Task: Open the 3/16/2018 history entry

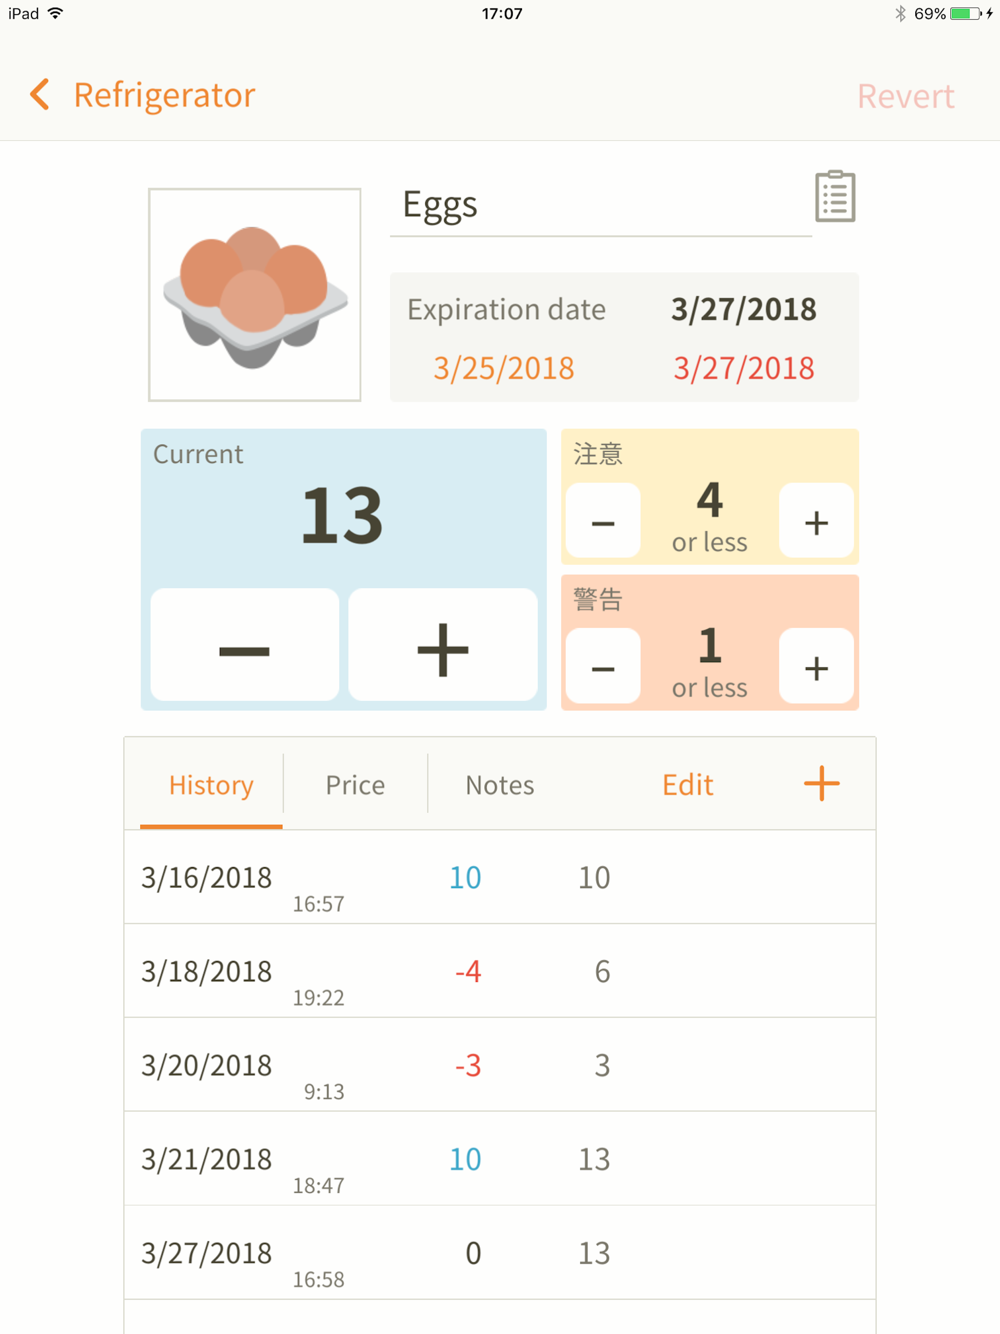Action: coord(500,877)
